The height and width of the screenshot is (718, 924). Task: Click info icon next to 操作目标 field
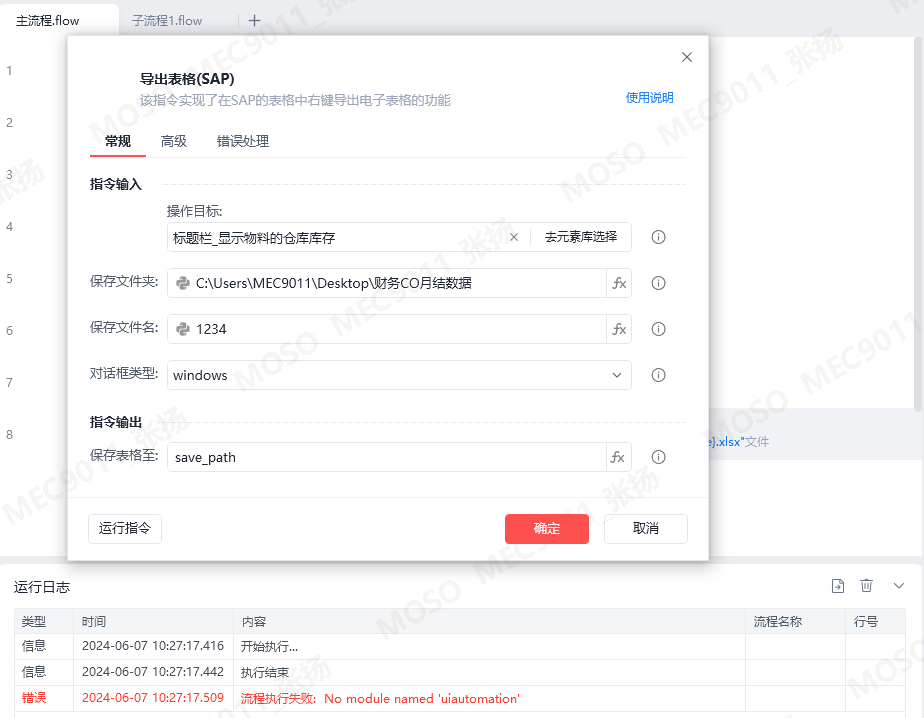(658, 237)
